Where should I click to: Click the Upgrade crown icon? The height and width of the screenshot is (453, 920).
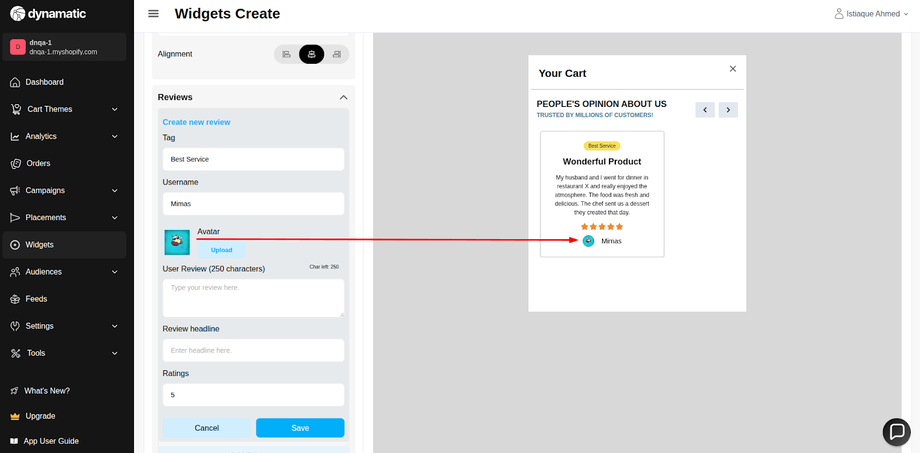click(15, 416)
